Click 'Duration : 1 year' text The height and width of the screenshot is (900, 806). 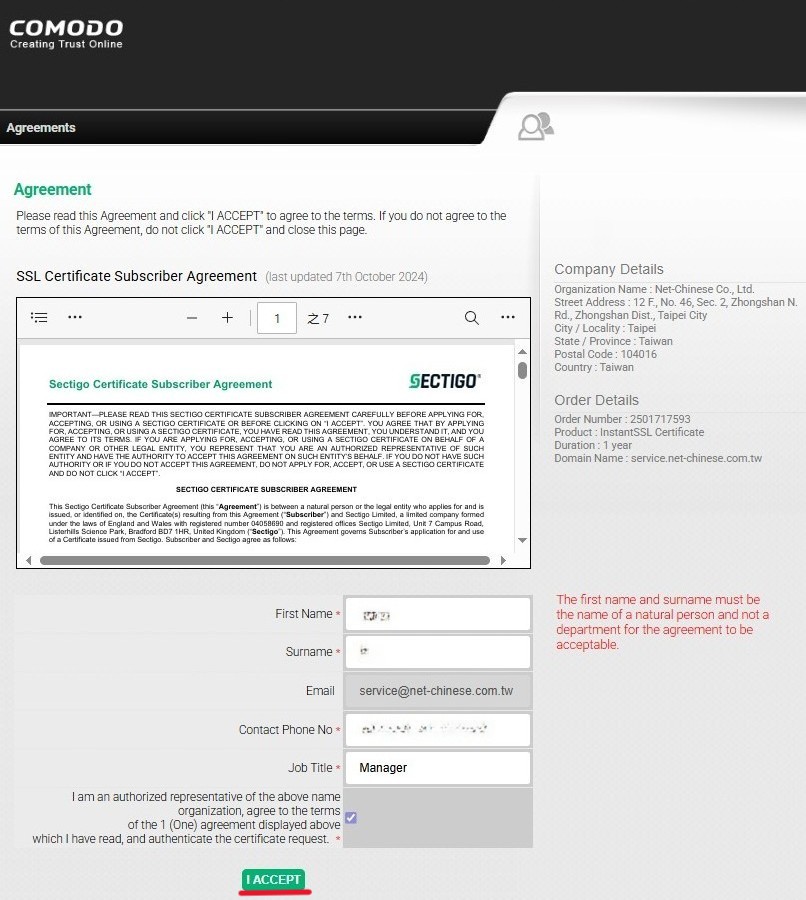[593, 445]
